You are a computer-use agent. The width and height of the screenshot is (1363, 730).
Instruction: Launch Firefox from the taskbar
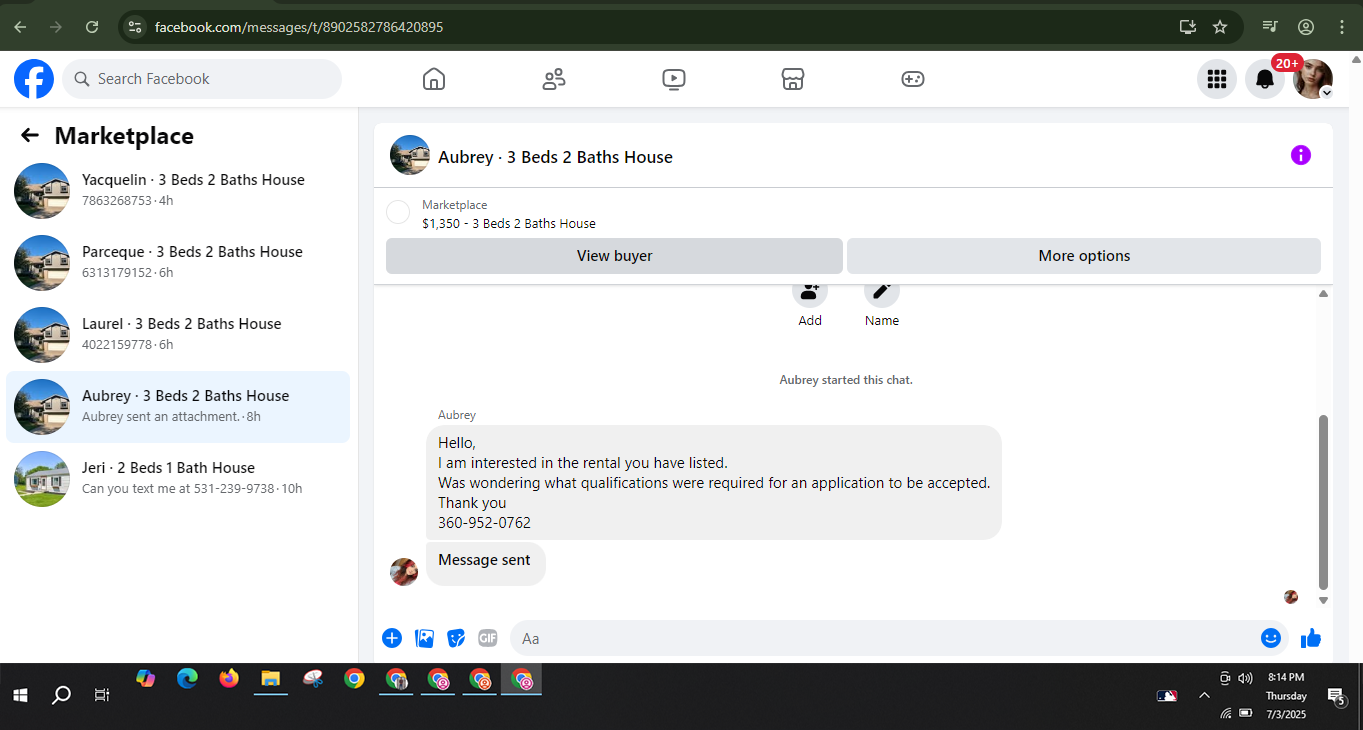point(229,679)
